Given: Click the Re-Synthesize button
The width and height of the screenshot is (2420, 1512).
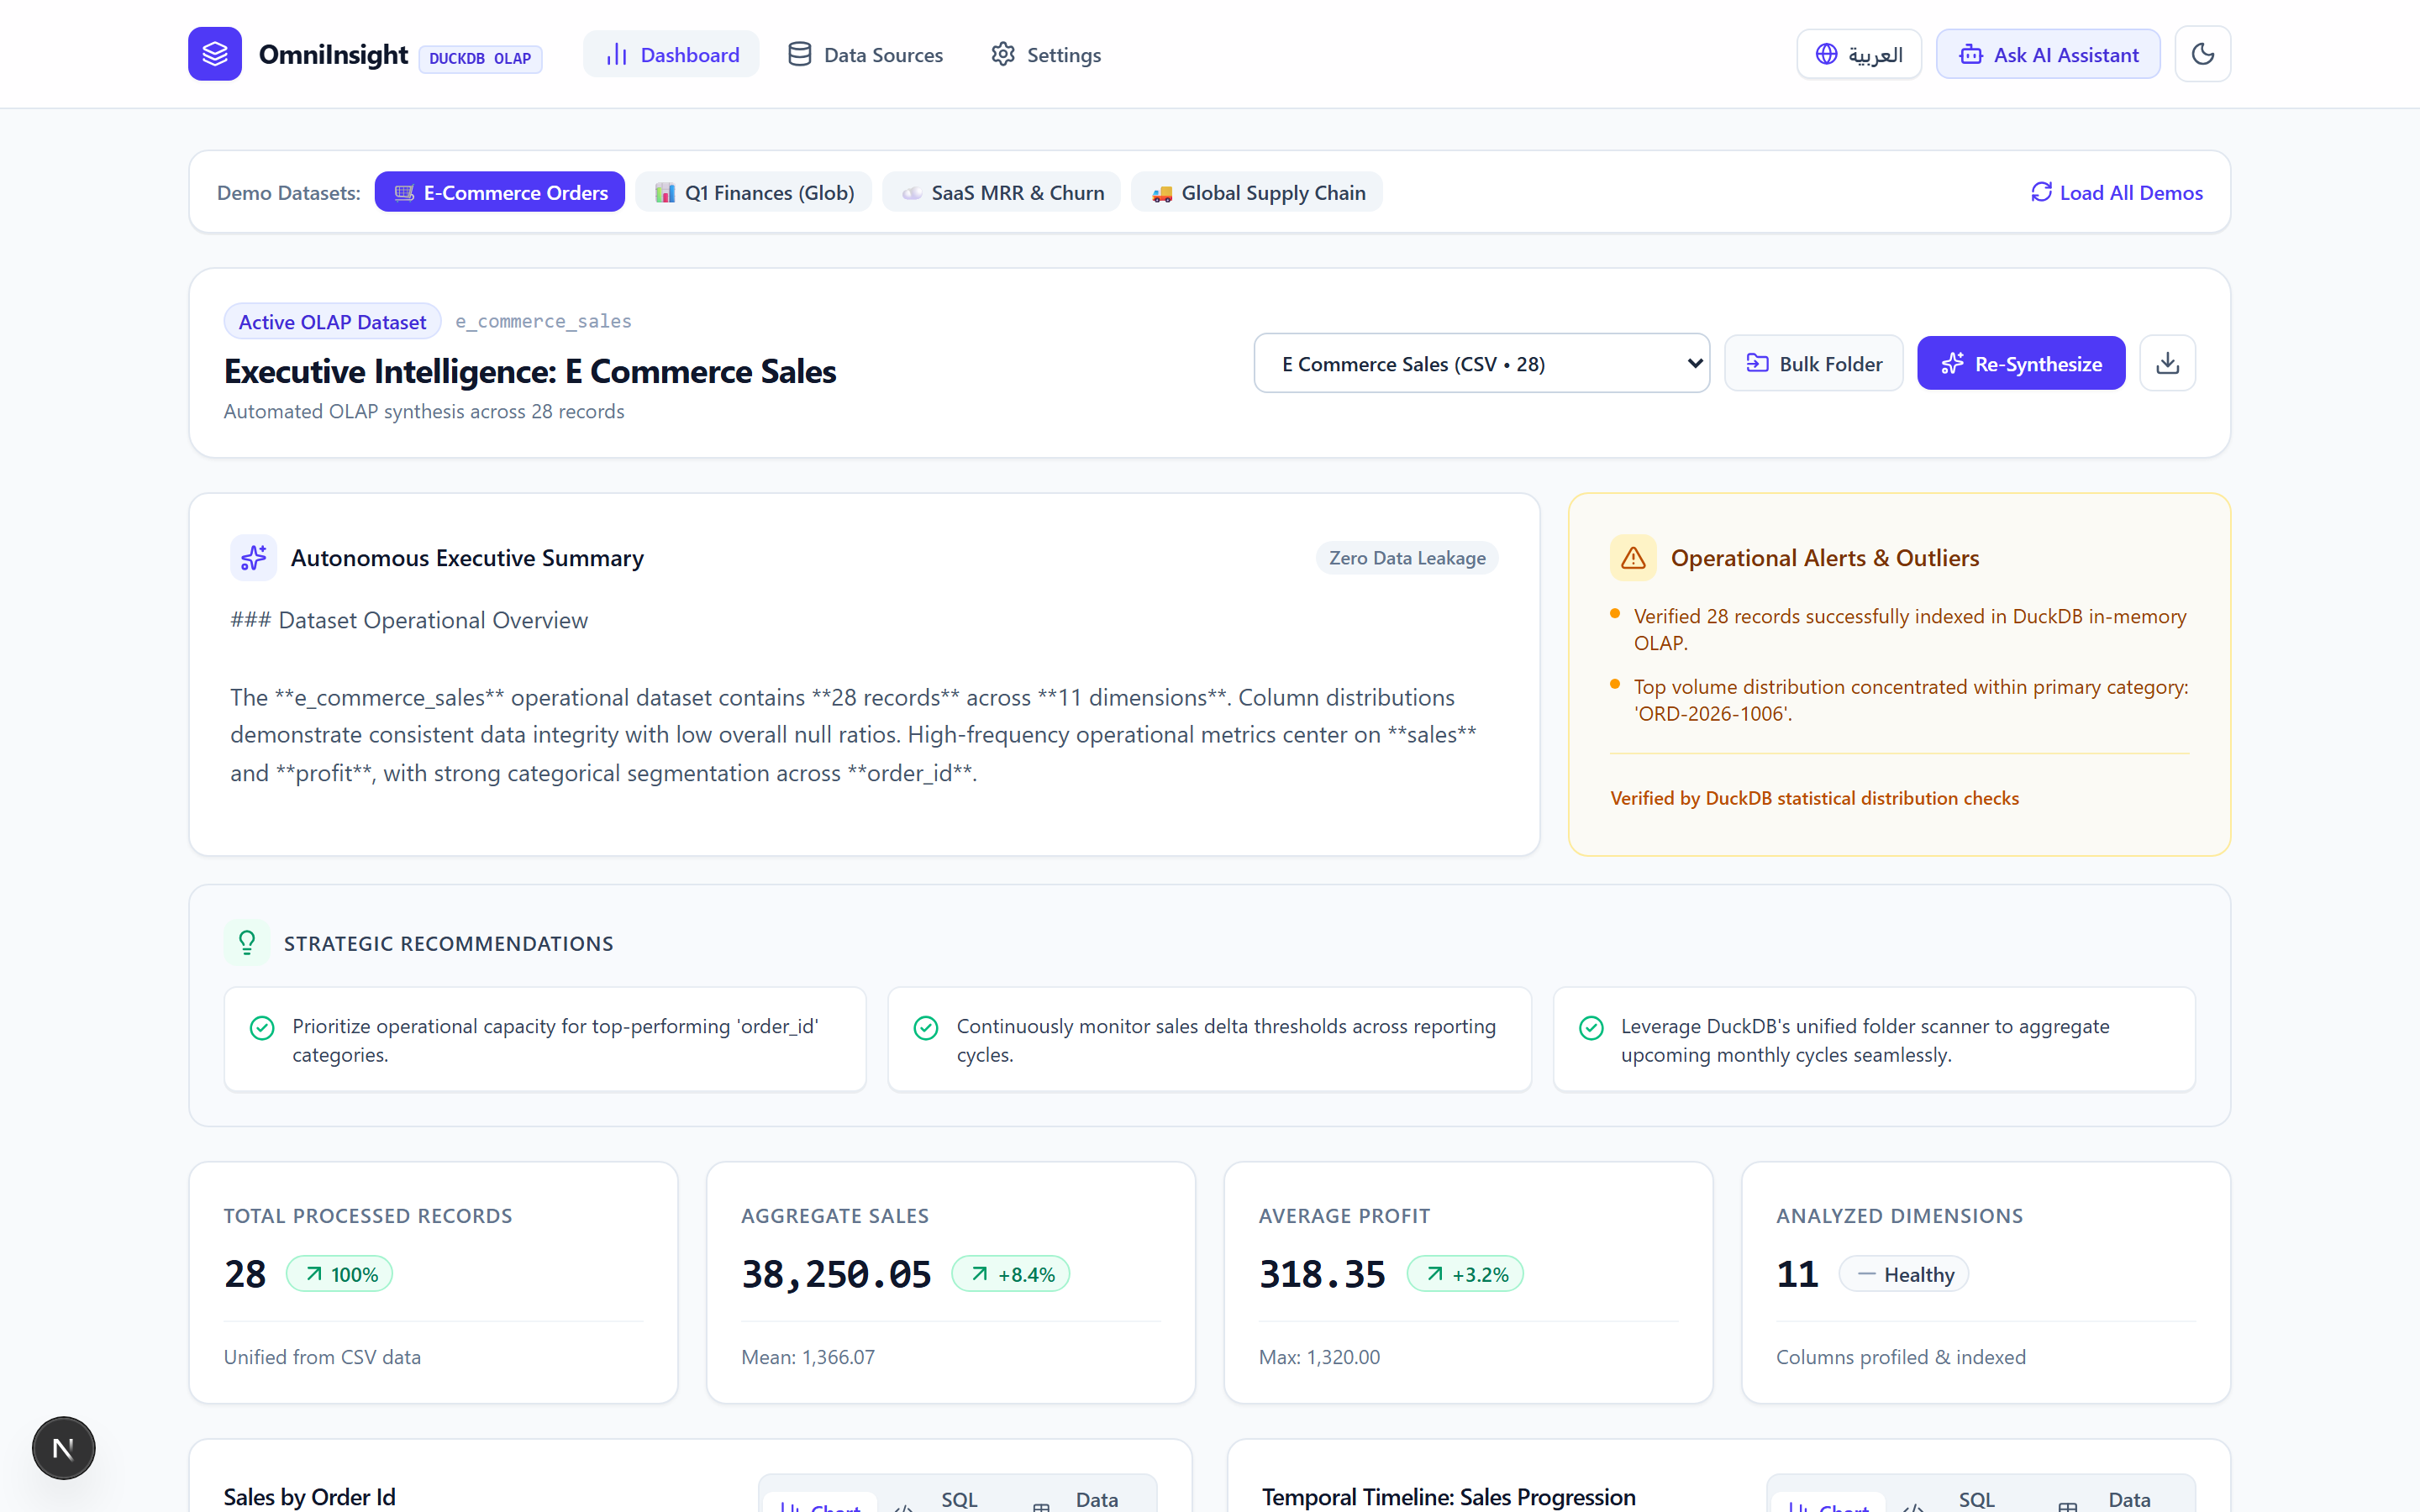Looking at the screenshot, I should pos(2021,363).
